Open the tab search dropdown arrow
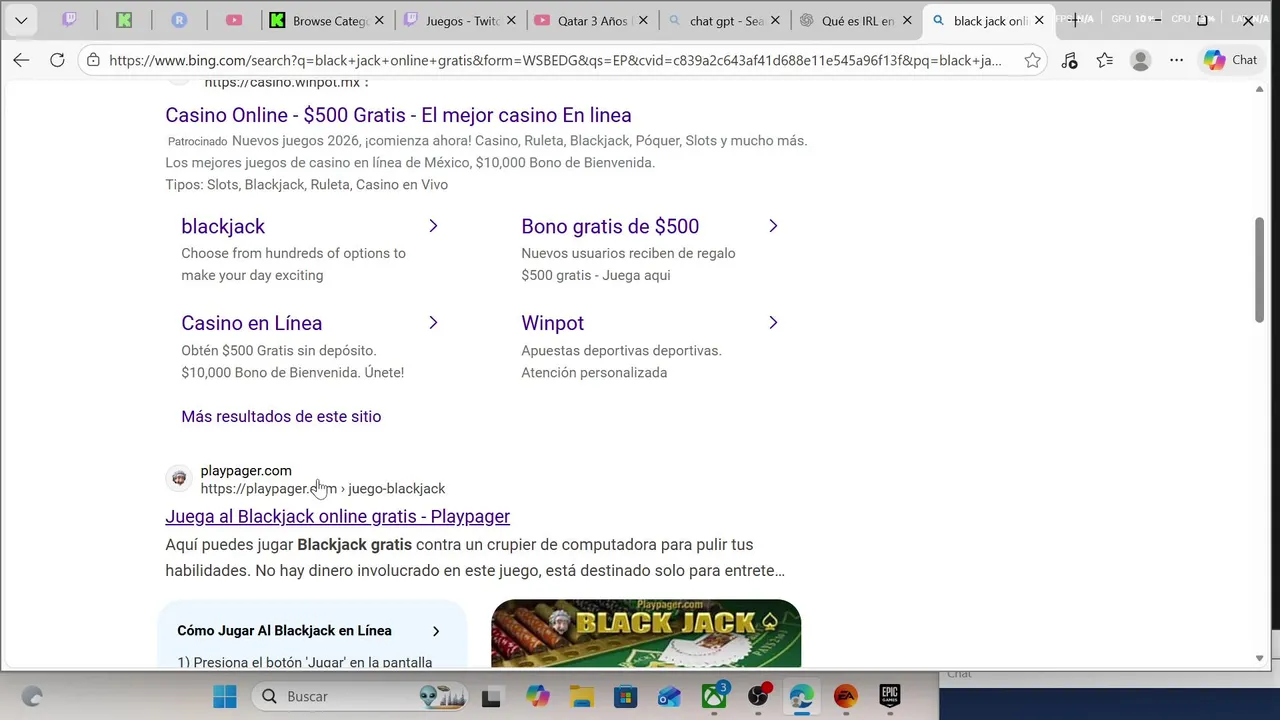 [21, 20]
